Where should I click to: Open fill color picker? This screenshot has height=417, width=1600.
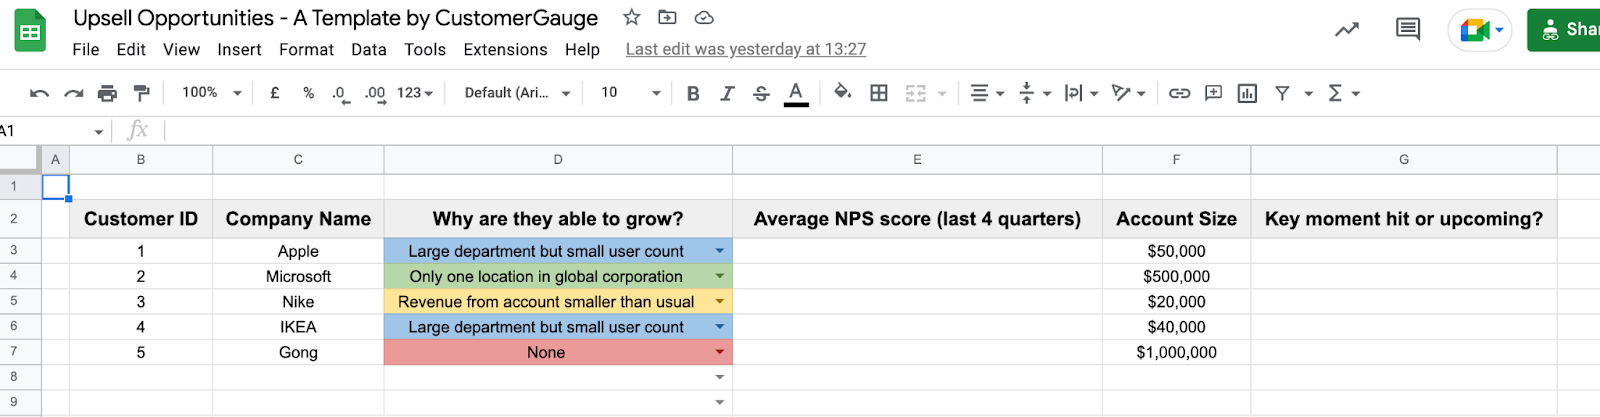coord(843,92)
